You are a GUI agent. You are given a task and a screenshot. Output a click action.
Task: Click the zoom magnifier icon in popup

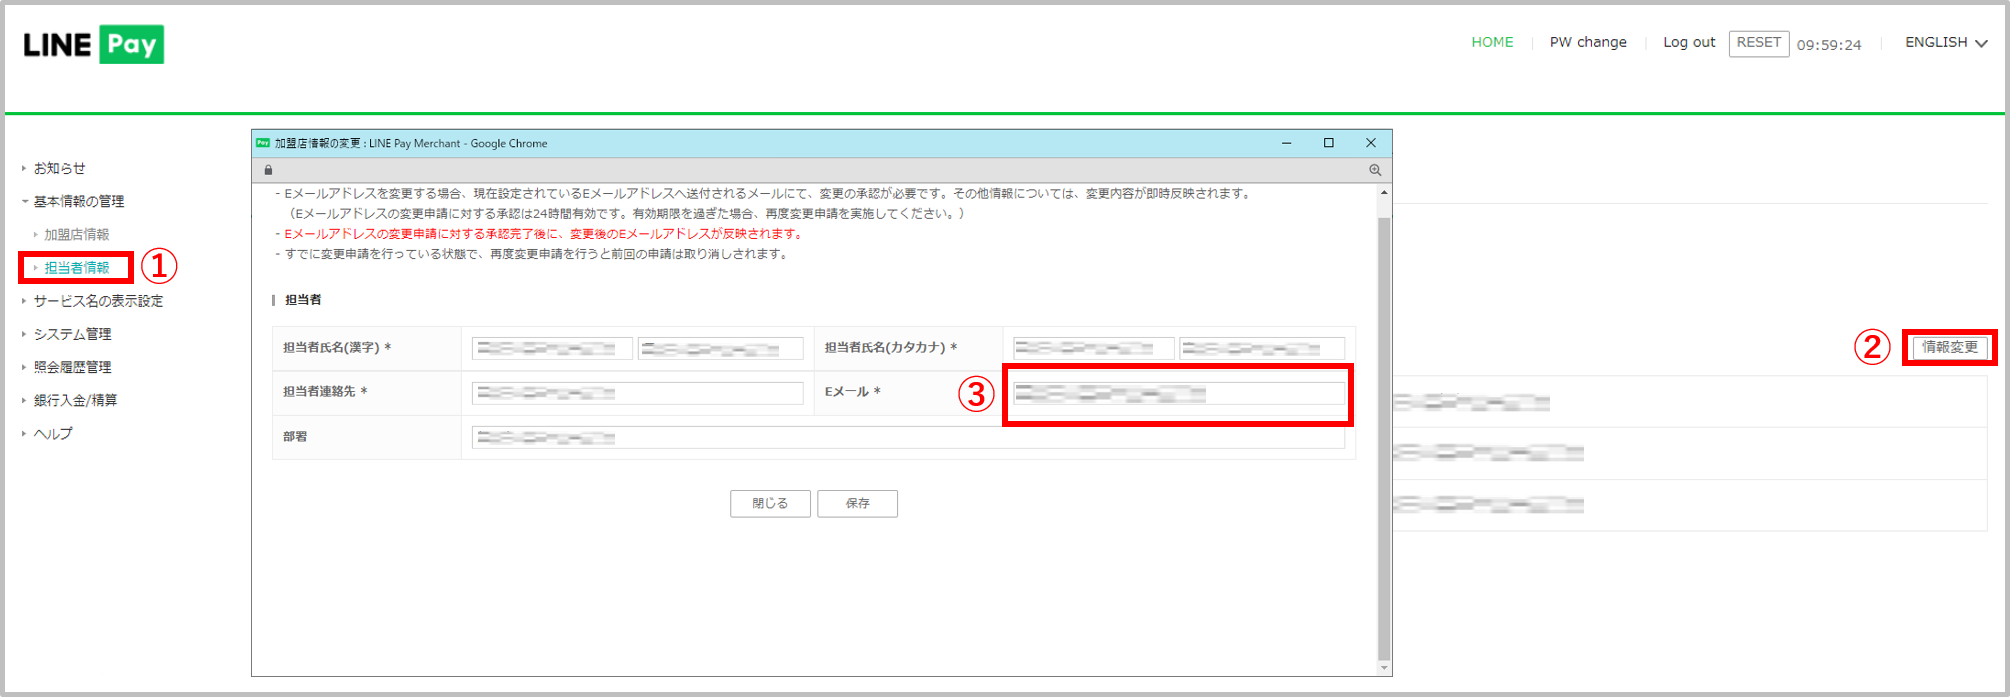coord(1375,170)
